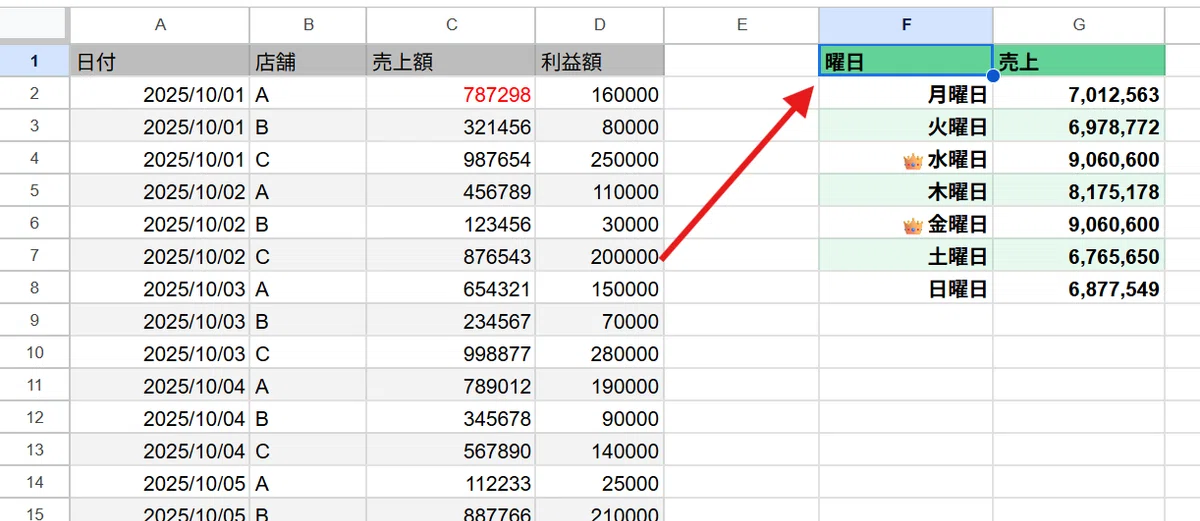Screen dimensions: 1200x521
Task: Select the sales cell 789012
Action: (451, 387)
